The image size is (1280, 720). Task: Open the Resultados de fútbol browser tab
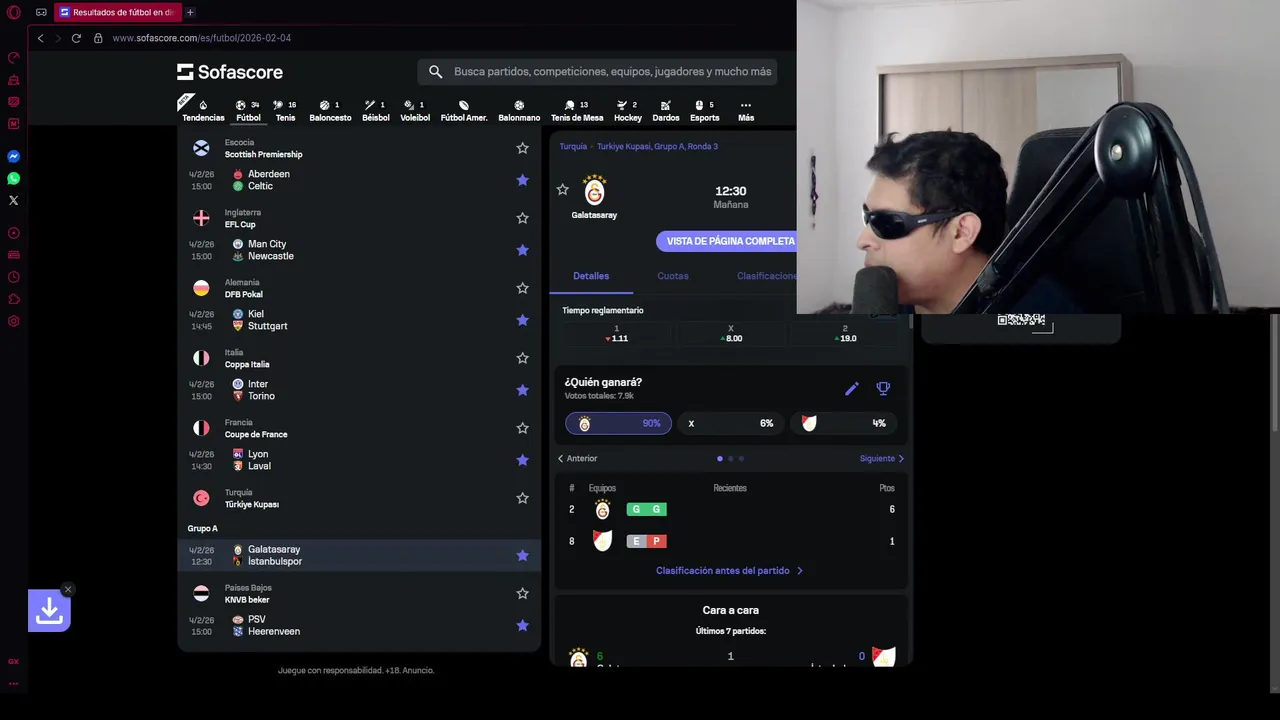coord(116,12)
